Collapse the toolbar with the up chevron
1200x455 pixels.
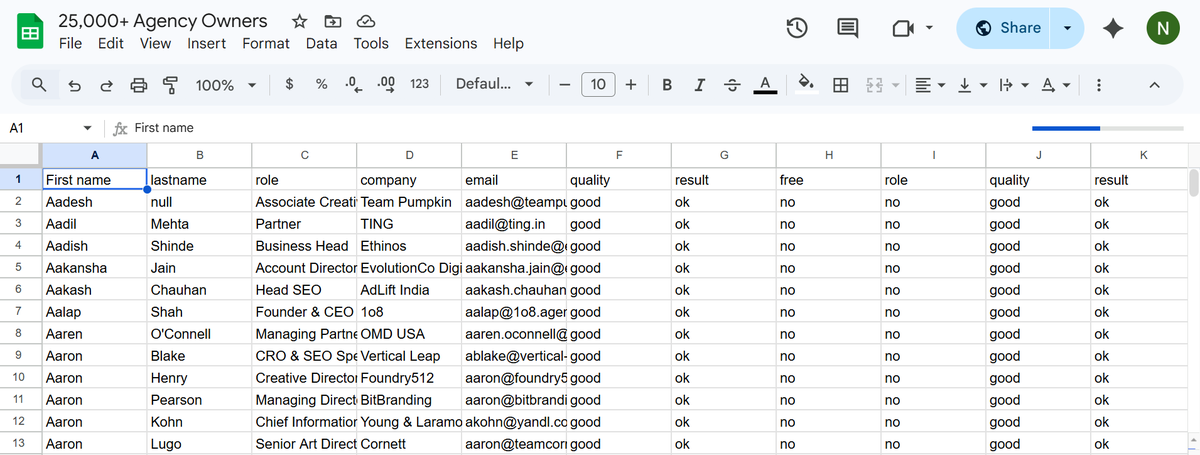(x=1154, y=85)
